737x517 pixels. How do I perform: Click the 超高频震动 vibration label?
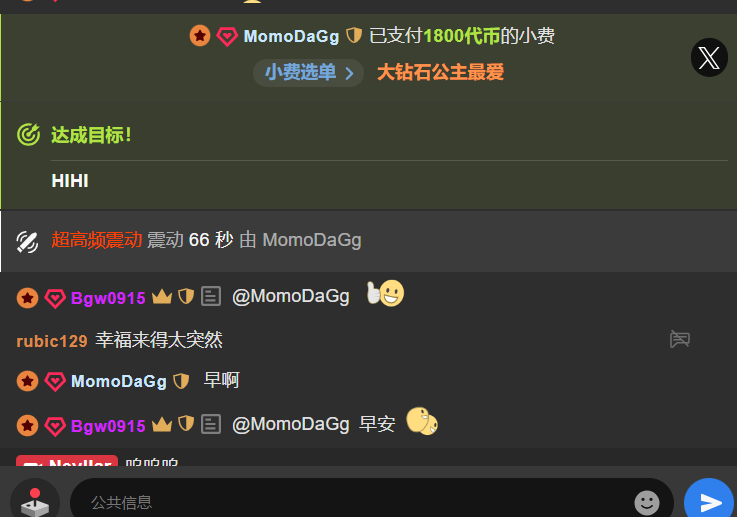[x=97, y=240]
